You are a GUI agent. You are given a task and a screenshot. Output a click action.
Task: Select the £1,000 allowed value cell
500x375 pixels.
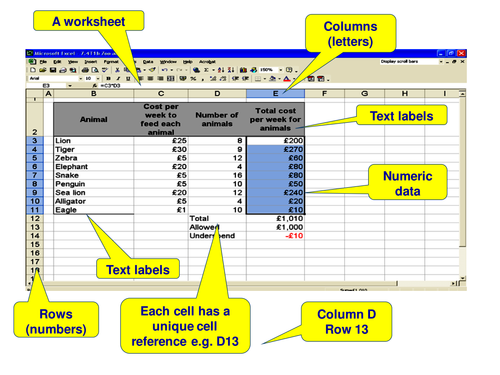[x=275, y=227]
